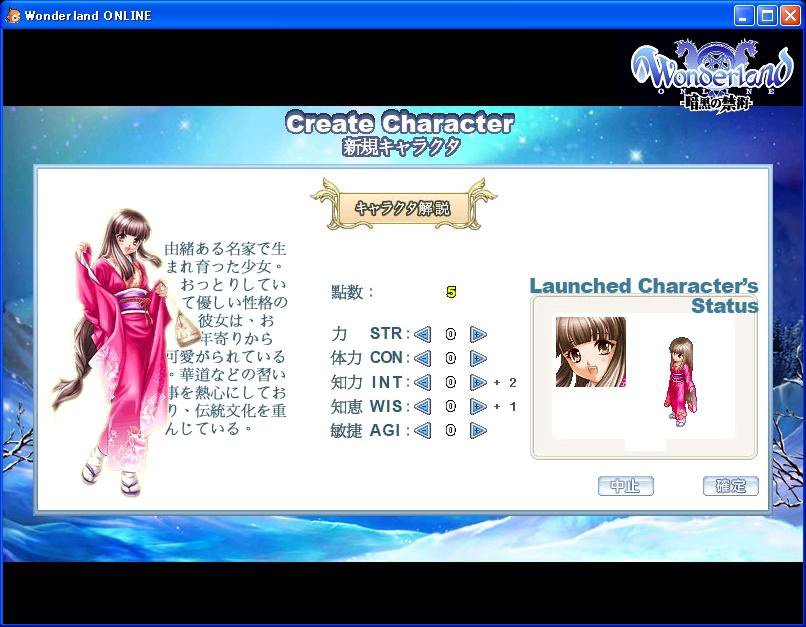Viewport: 806px width, 627px height.
Task: Increase STR with the right arrow
Action: [478, 335]
